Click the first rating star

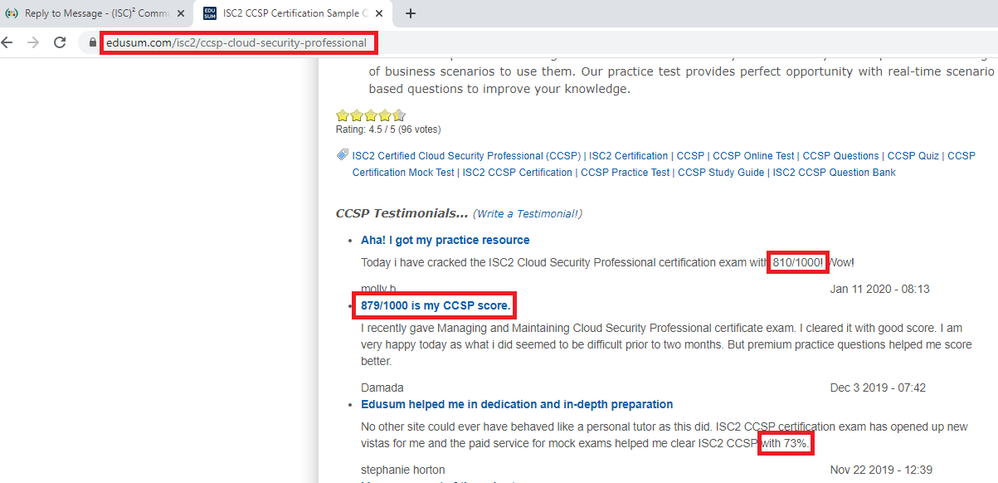[342, 115]
